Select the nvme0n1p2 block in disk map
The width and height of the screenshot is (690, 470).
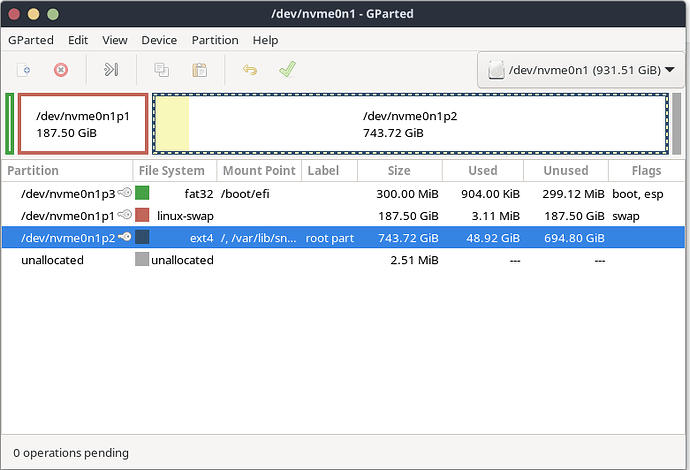point(411,124)
